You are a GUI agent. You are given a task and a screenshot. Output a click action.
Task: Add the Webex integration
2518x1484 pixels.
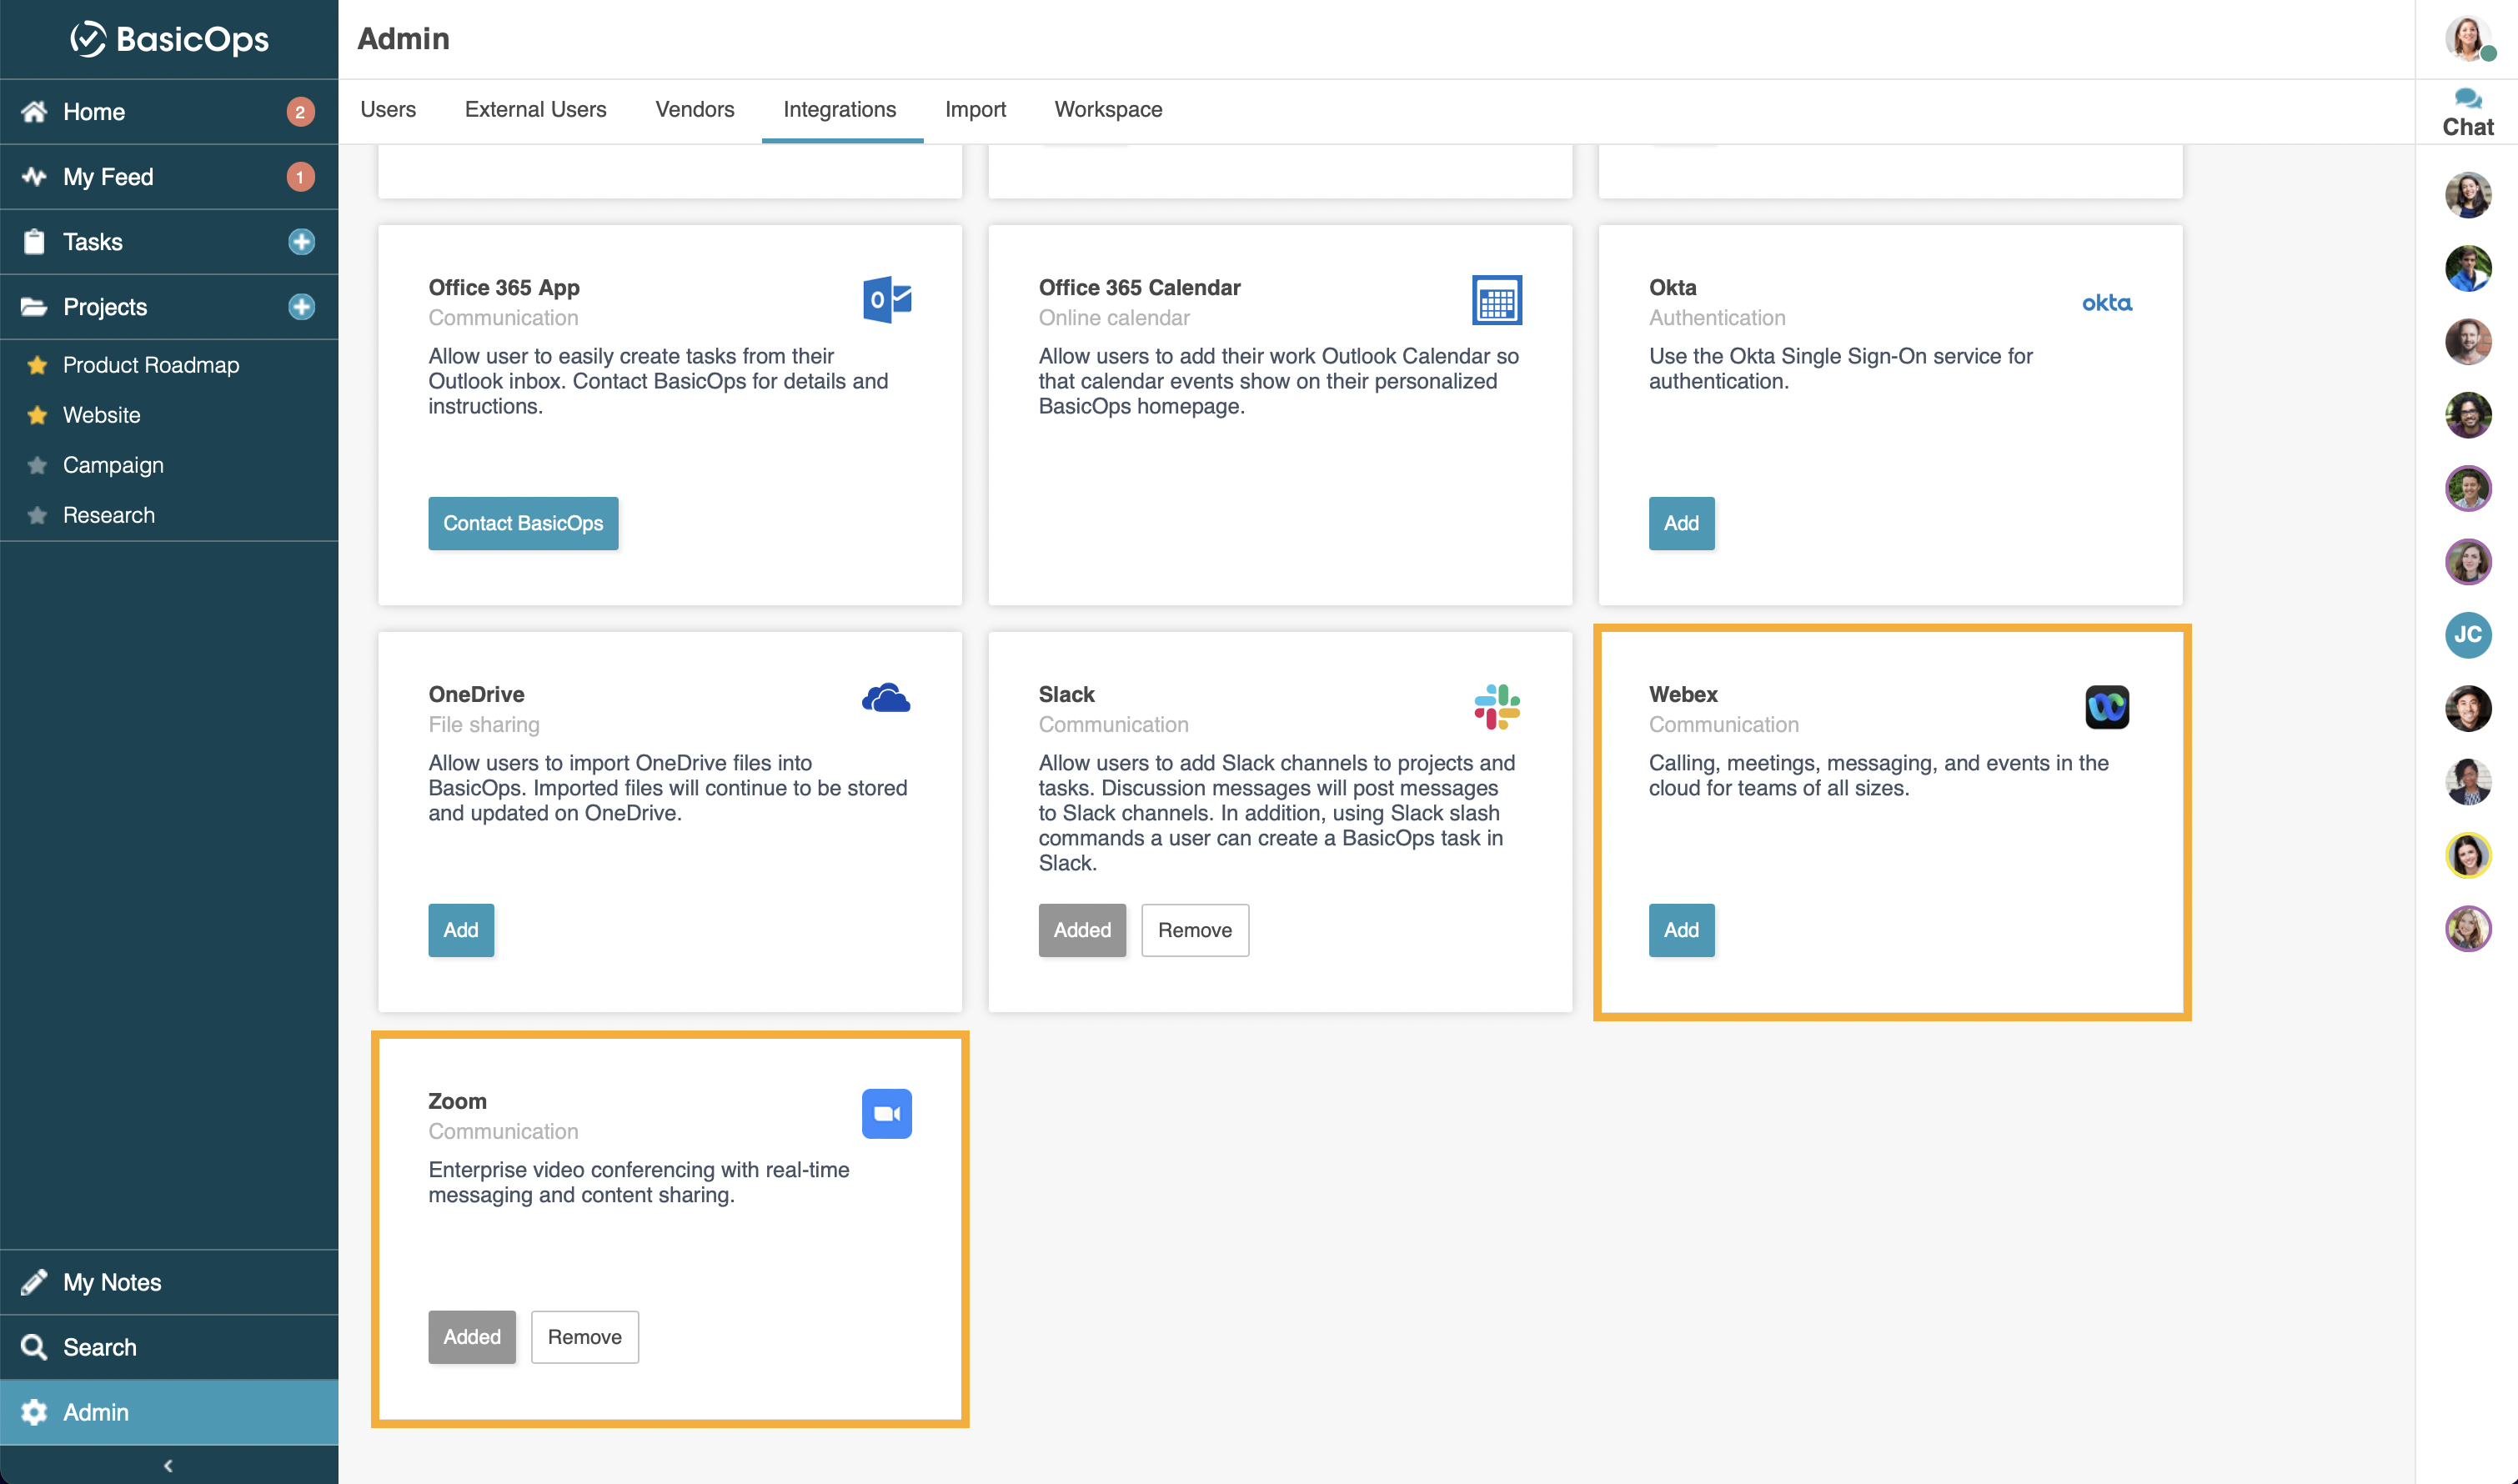click(1680, 930)
